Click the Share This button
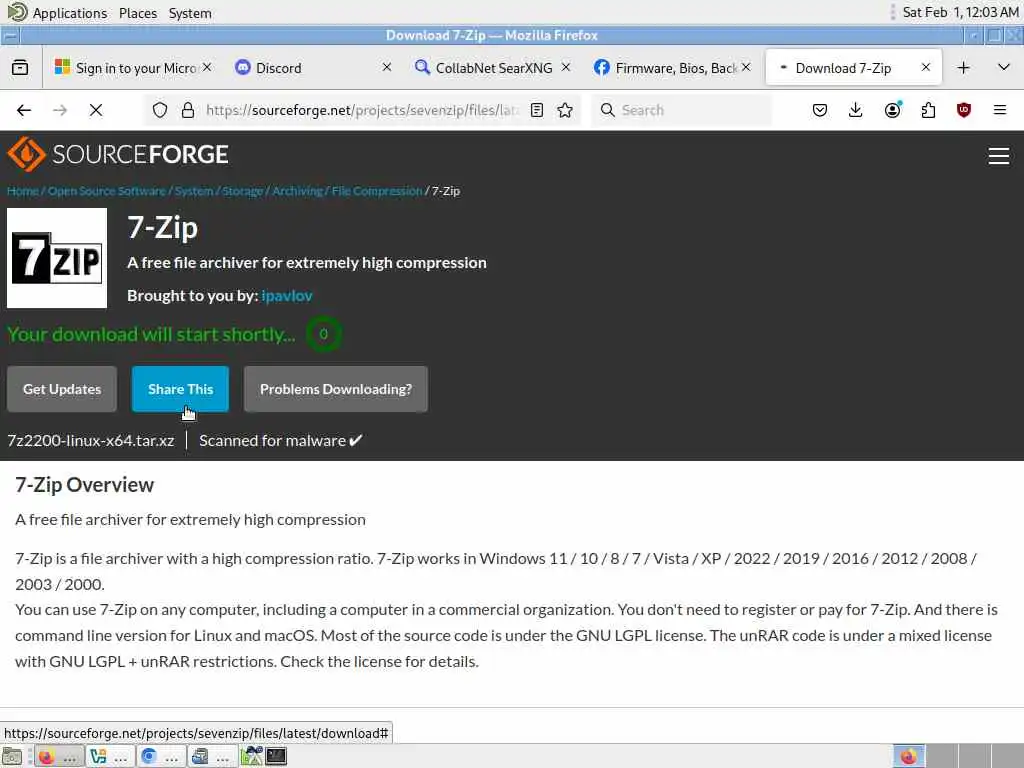 point(180,389)
